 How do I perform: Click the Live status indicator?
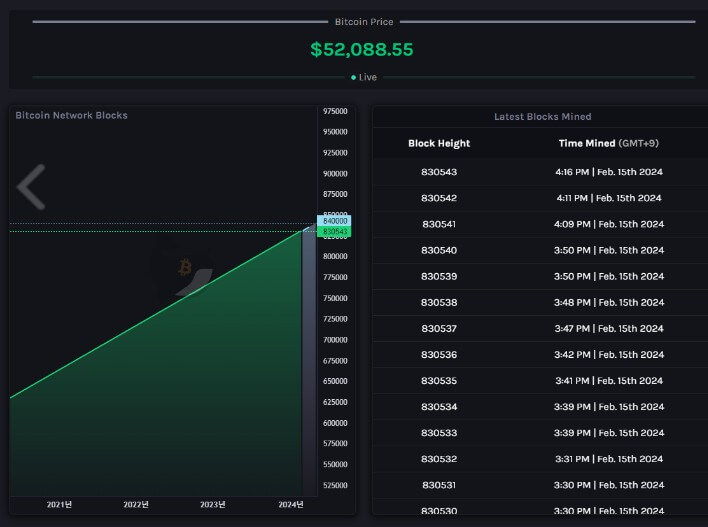point(364,77)
